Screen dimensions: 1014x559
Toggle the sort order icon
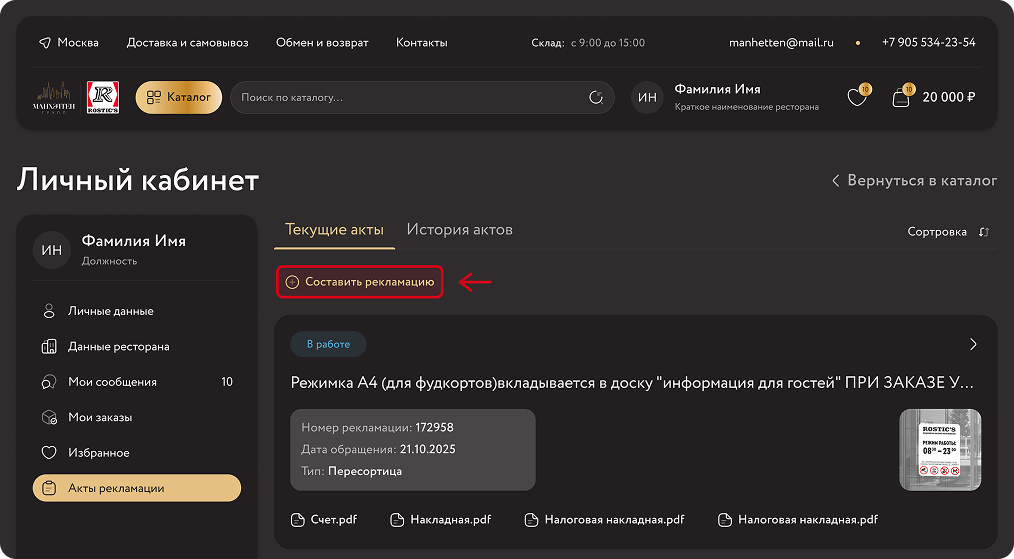click(984, 232)
